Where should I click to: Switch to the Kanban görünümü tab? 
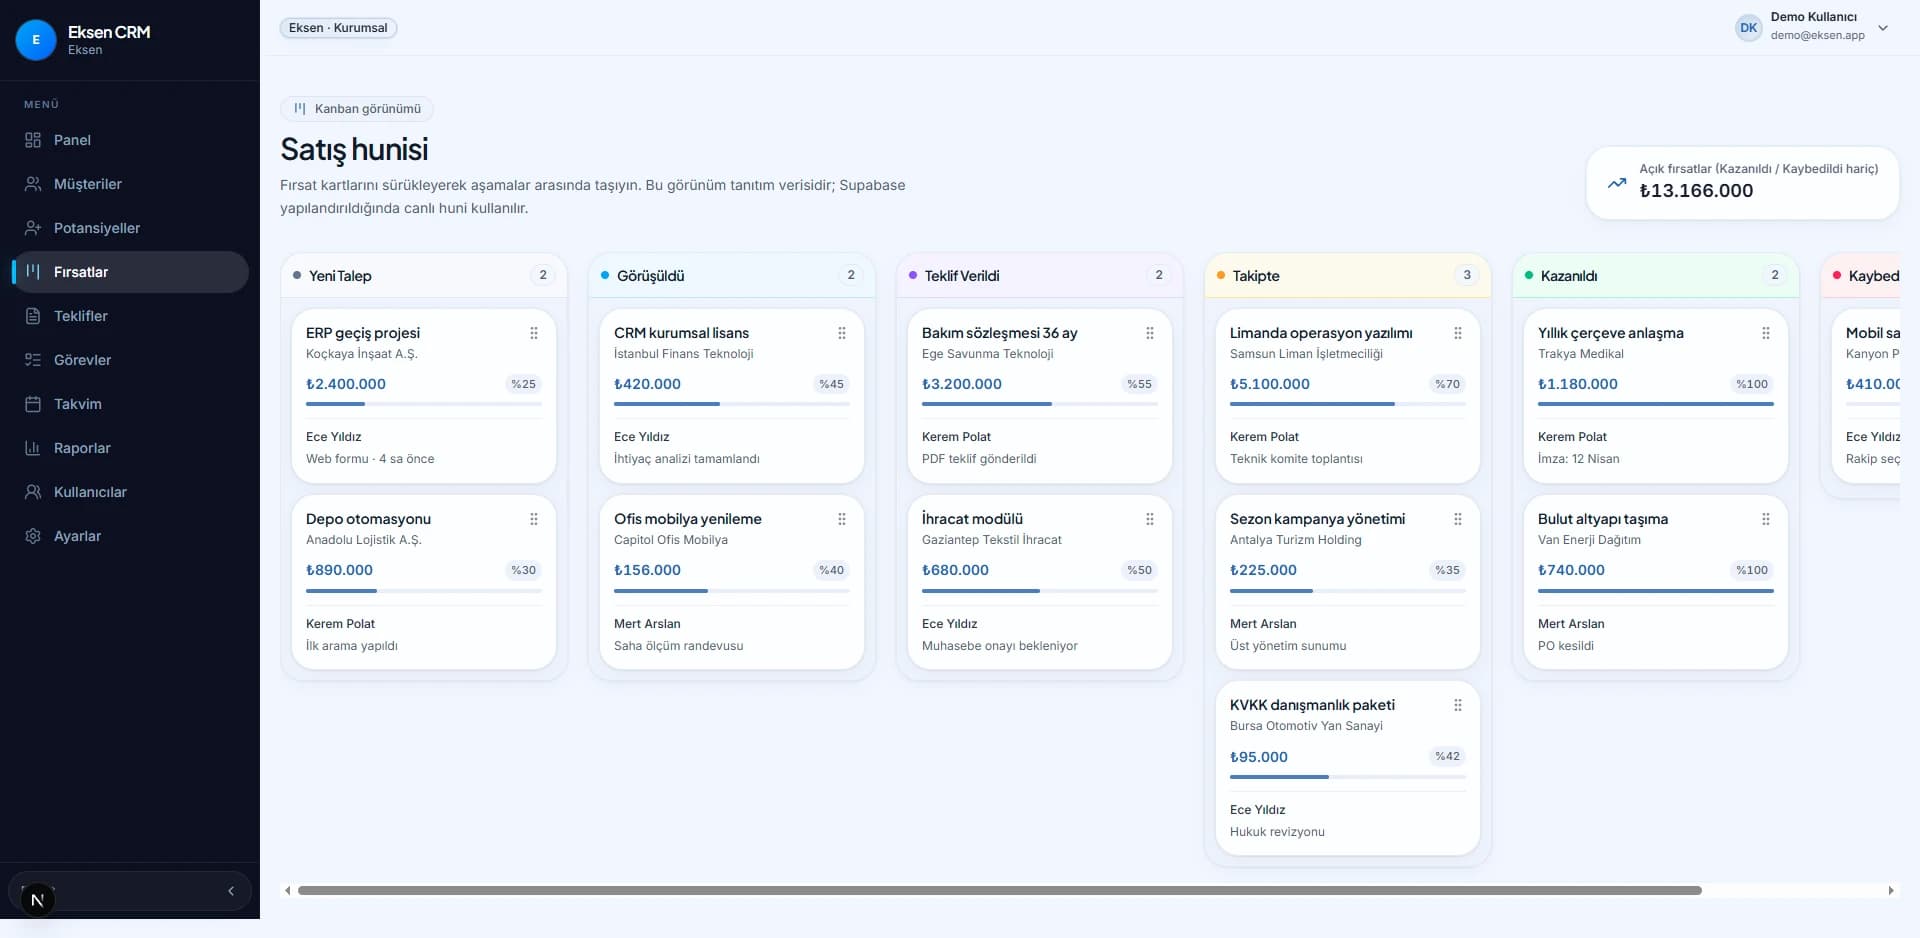click(x=356, y=108)
